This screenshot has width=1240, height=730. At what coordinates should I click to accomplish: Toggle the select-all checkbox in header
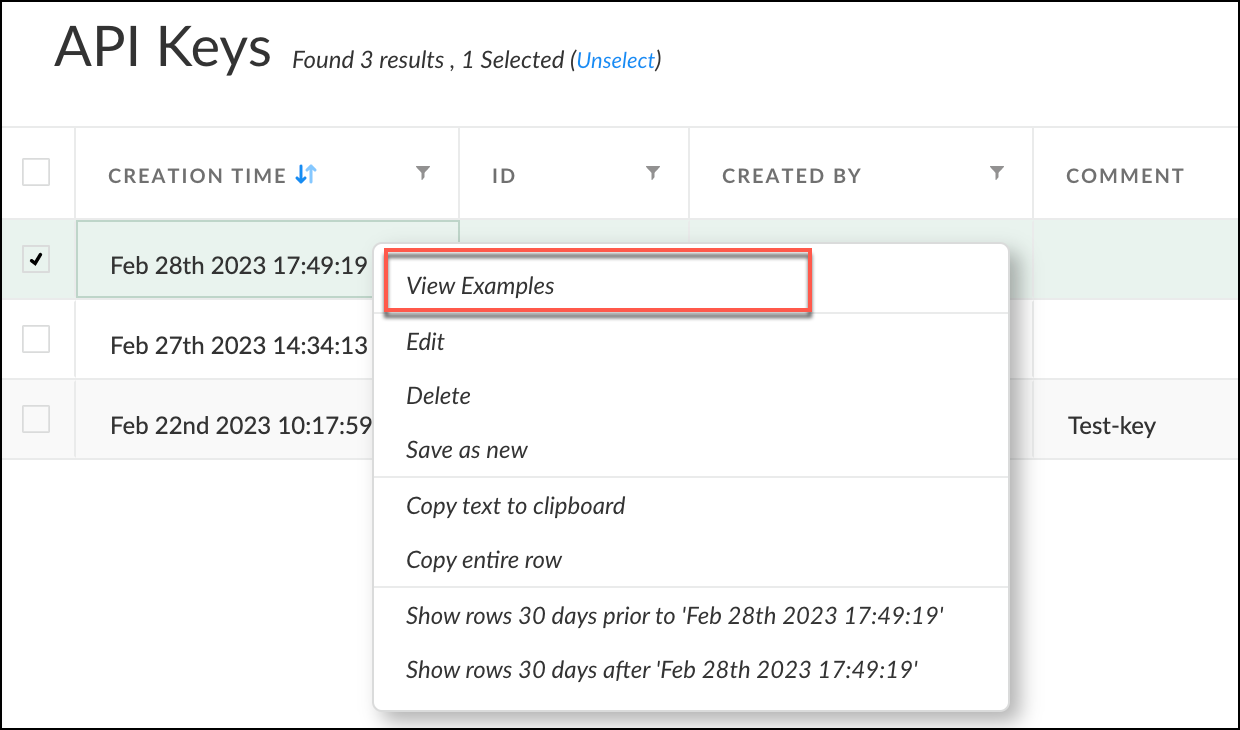(36, 173)
